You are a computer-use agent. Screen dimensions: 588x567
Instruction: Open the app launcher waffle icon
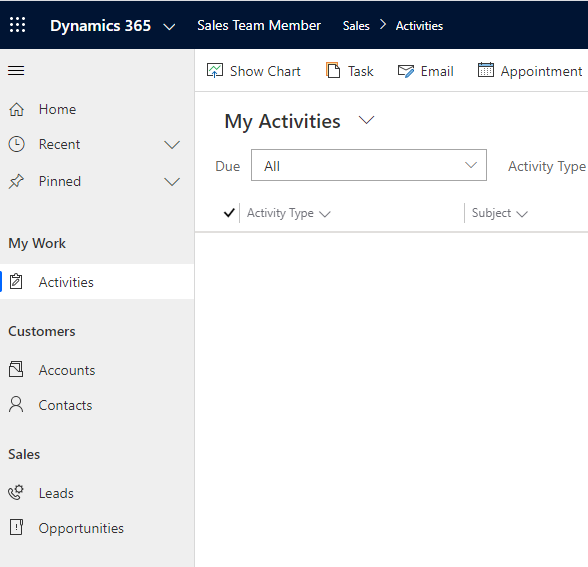pyautogui.click(x=17, y=25)
